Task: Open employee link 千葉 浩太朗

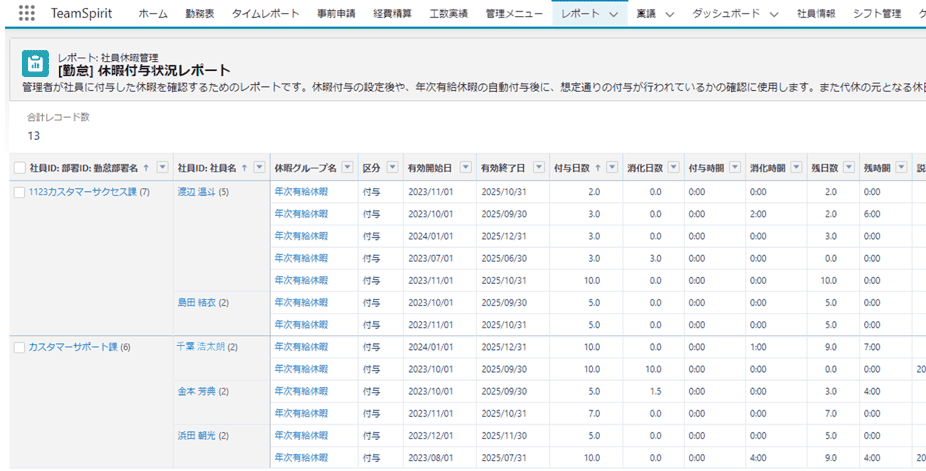Action: pyautogui.click(x=200, y=347)
